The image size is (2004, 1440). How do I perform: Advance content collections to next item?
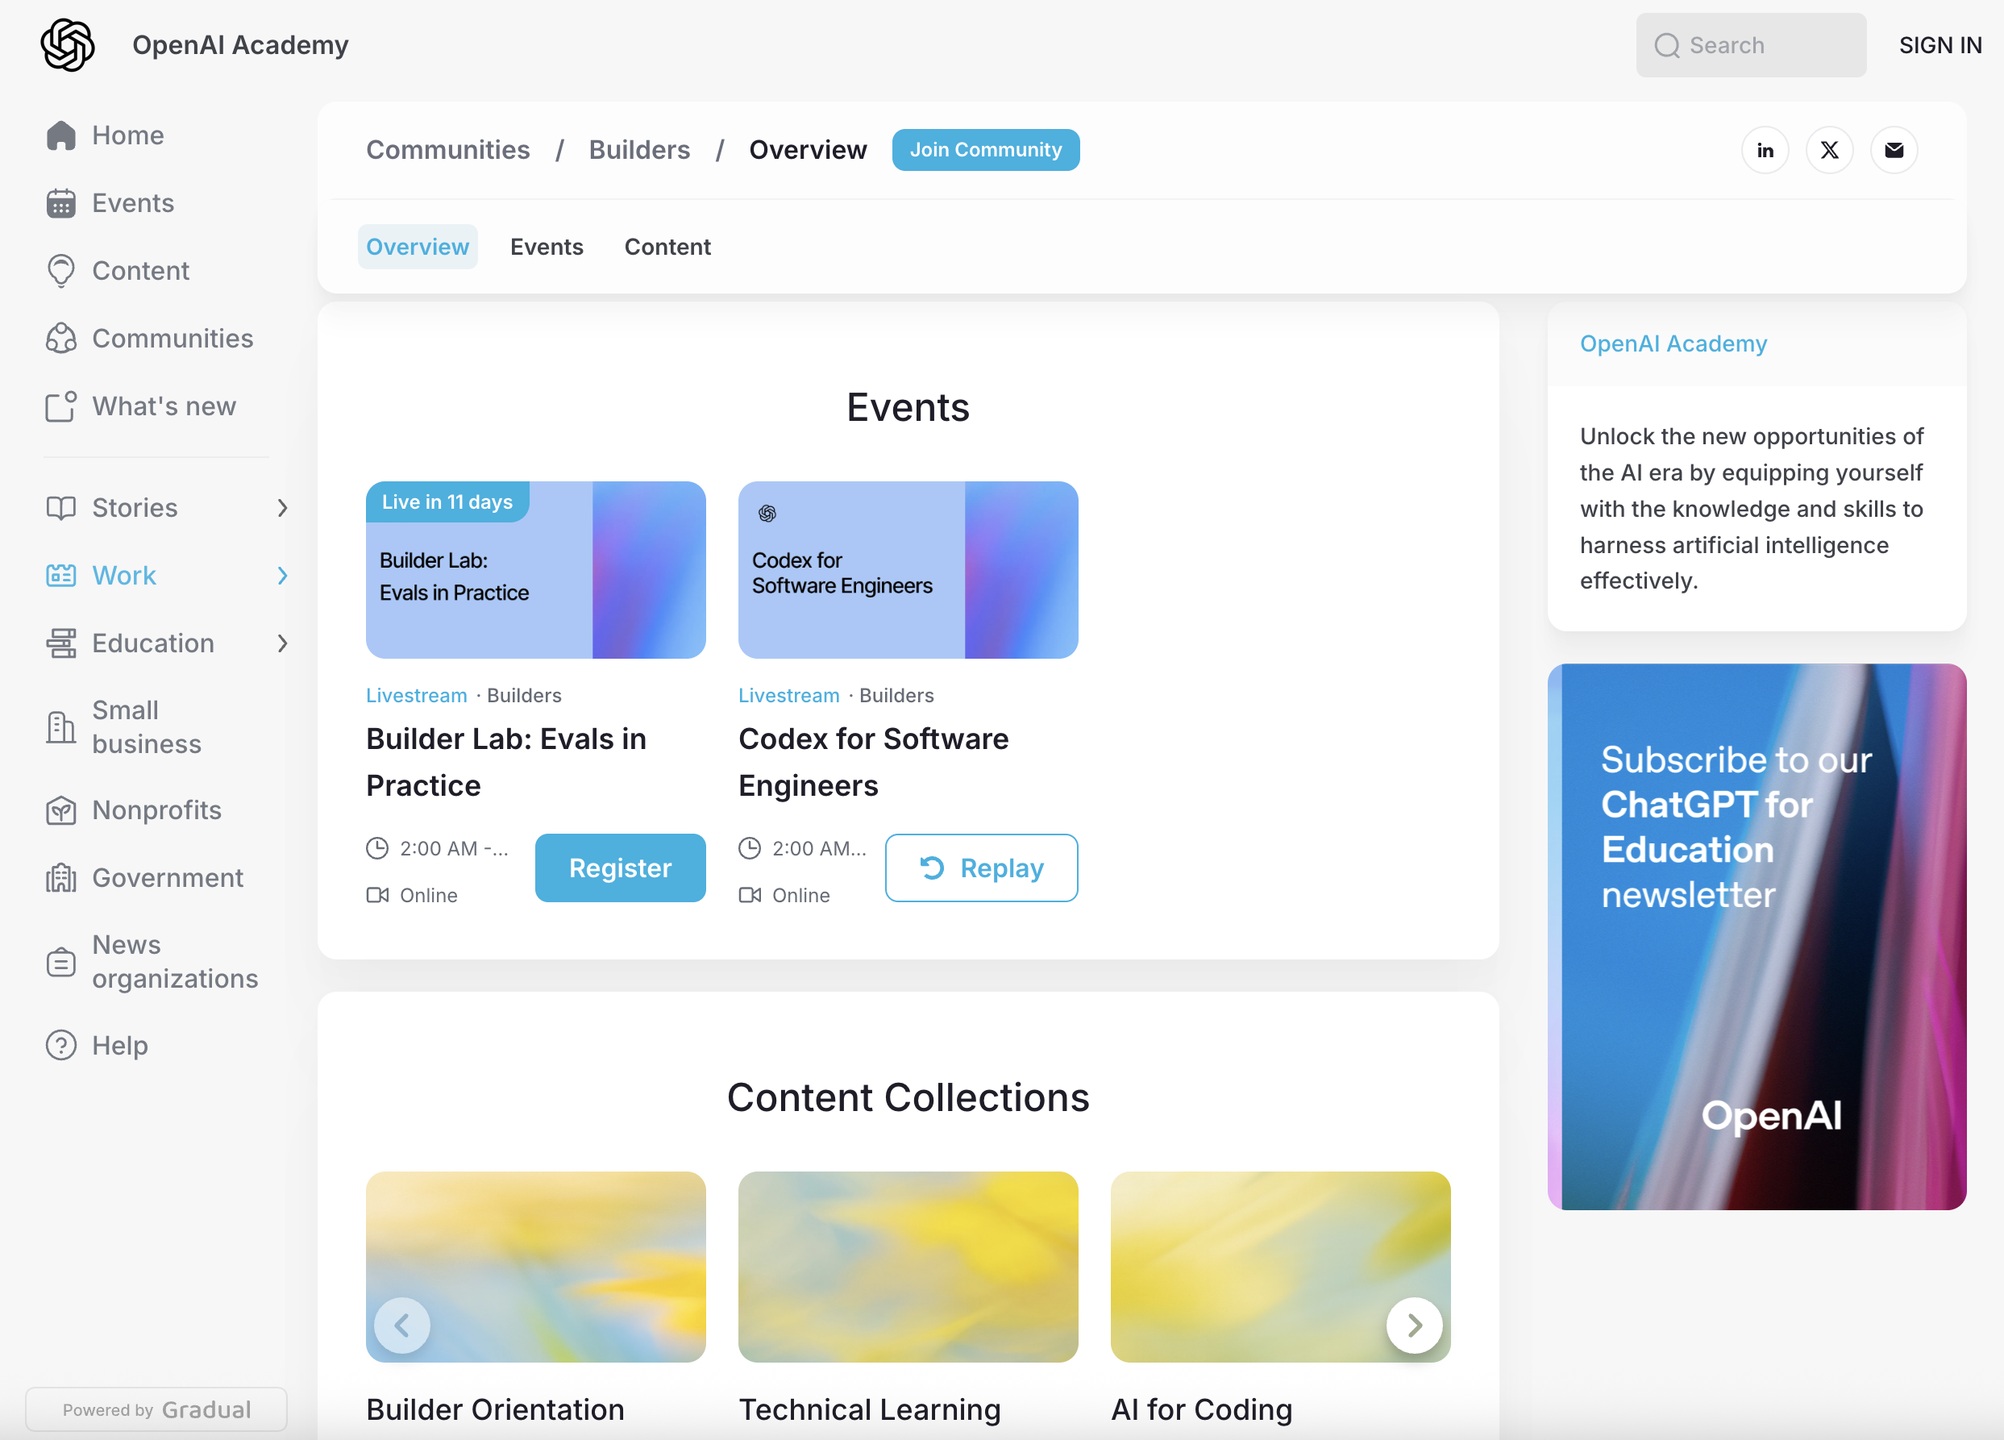1414,1325
